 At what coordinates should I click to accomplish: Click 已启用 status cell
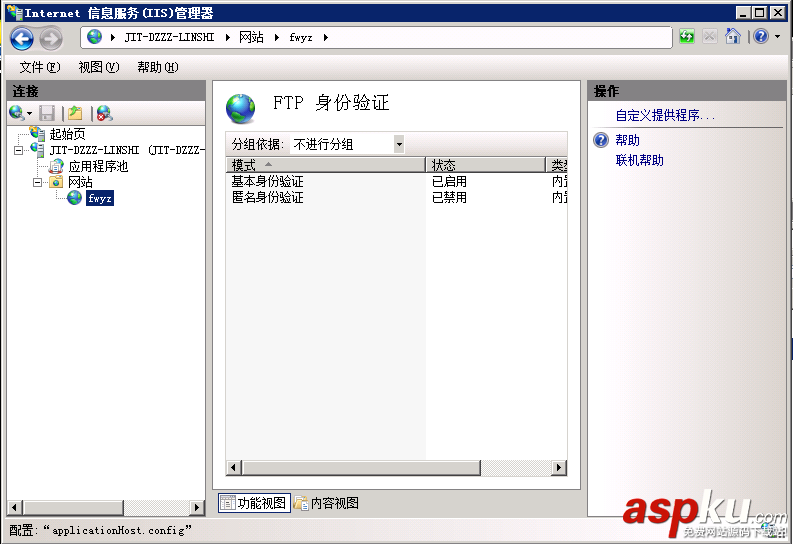coord(449,181)
